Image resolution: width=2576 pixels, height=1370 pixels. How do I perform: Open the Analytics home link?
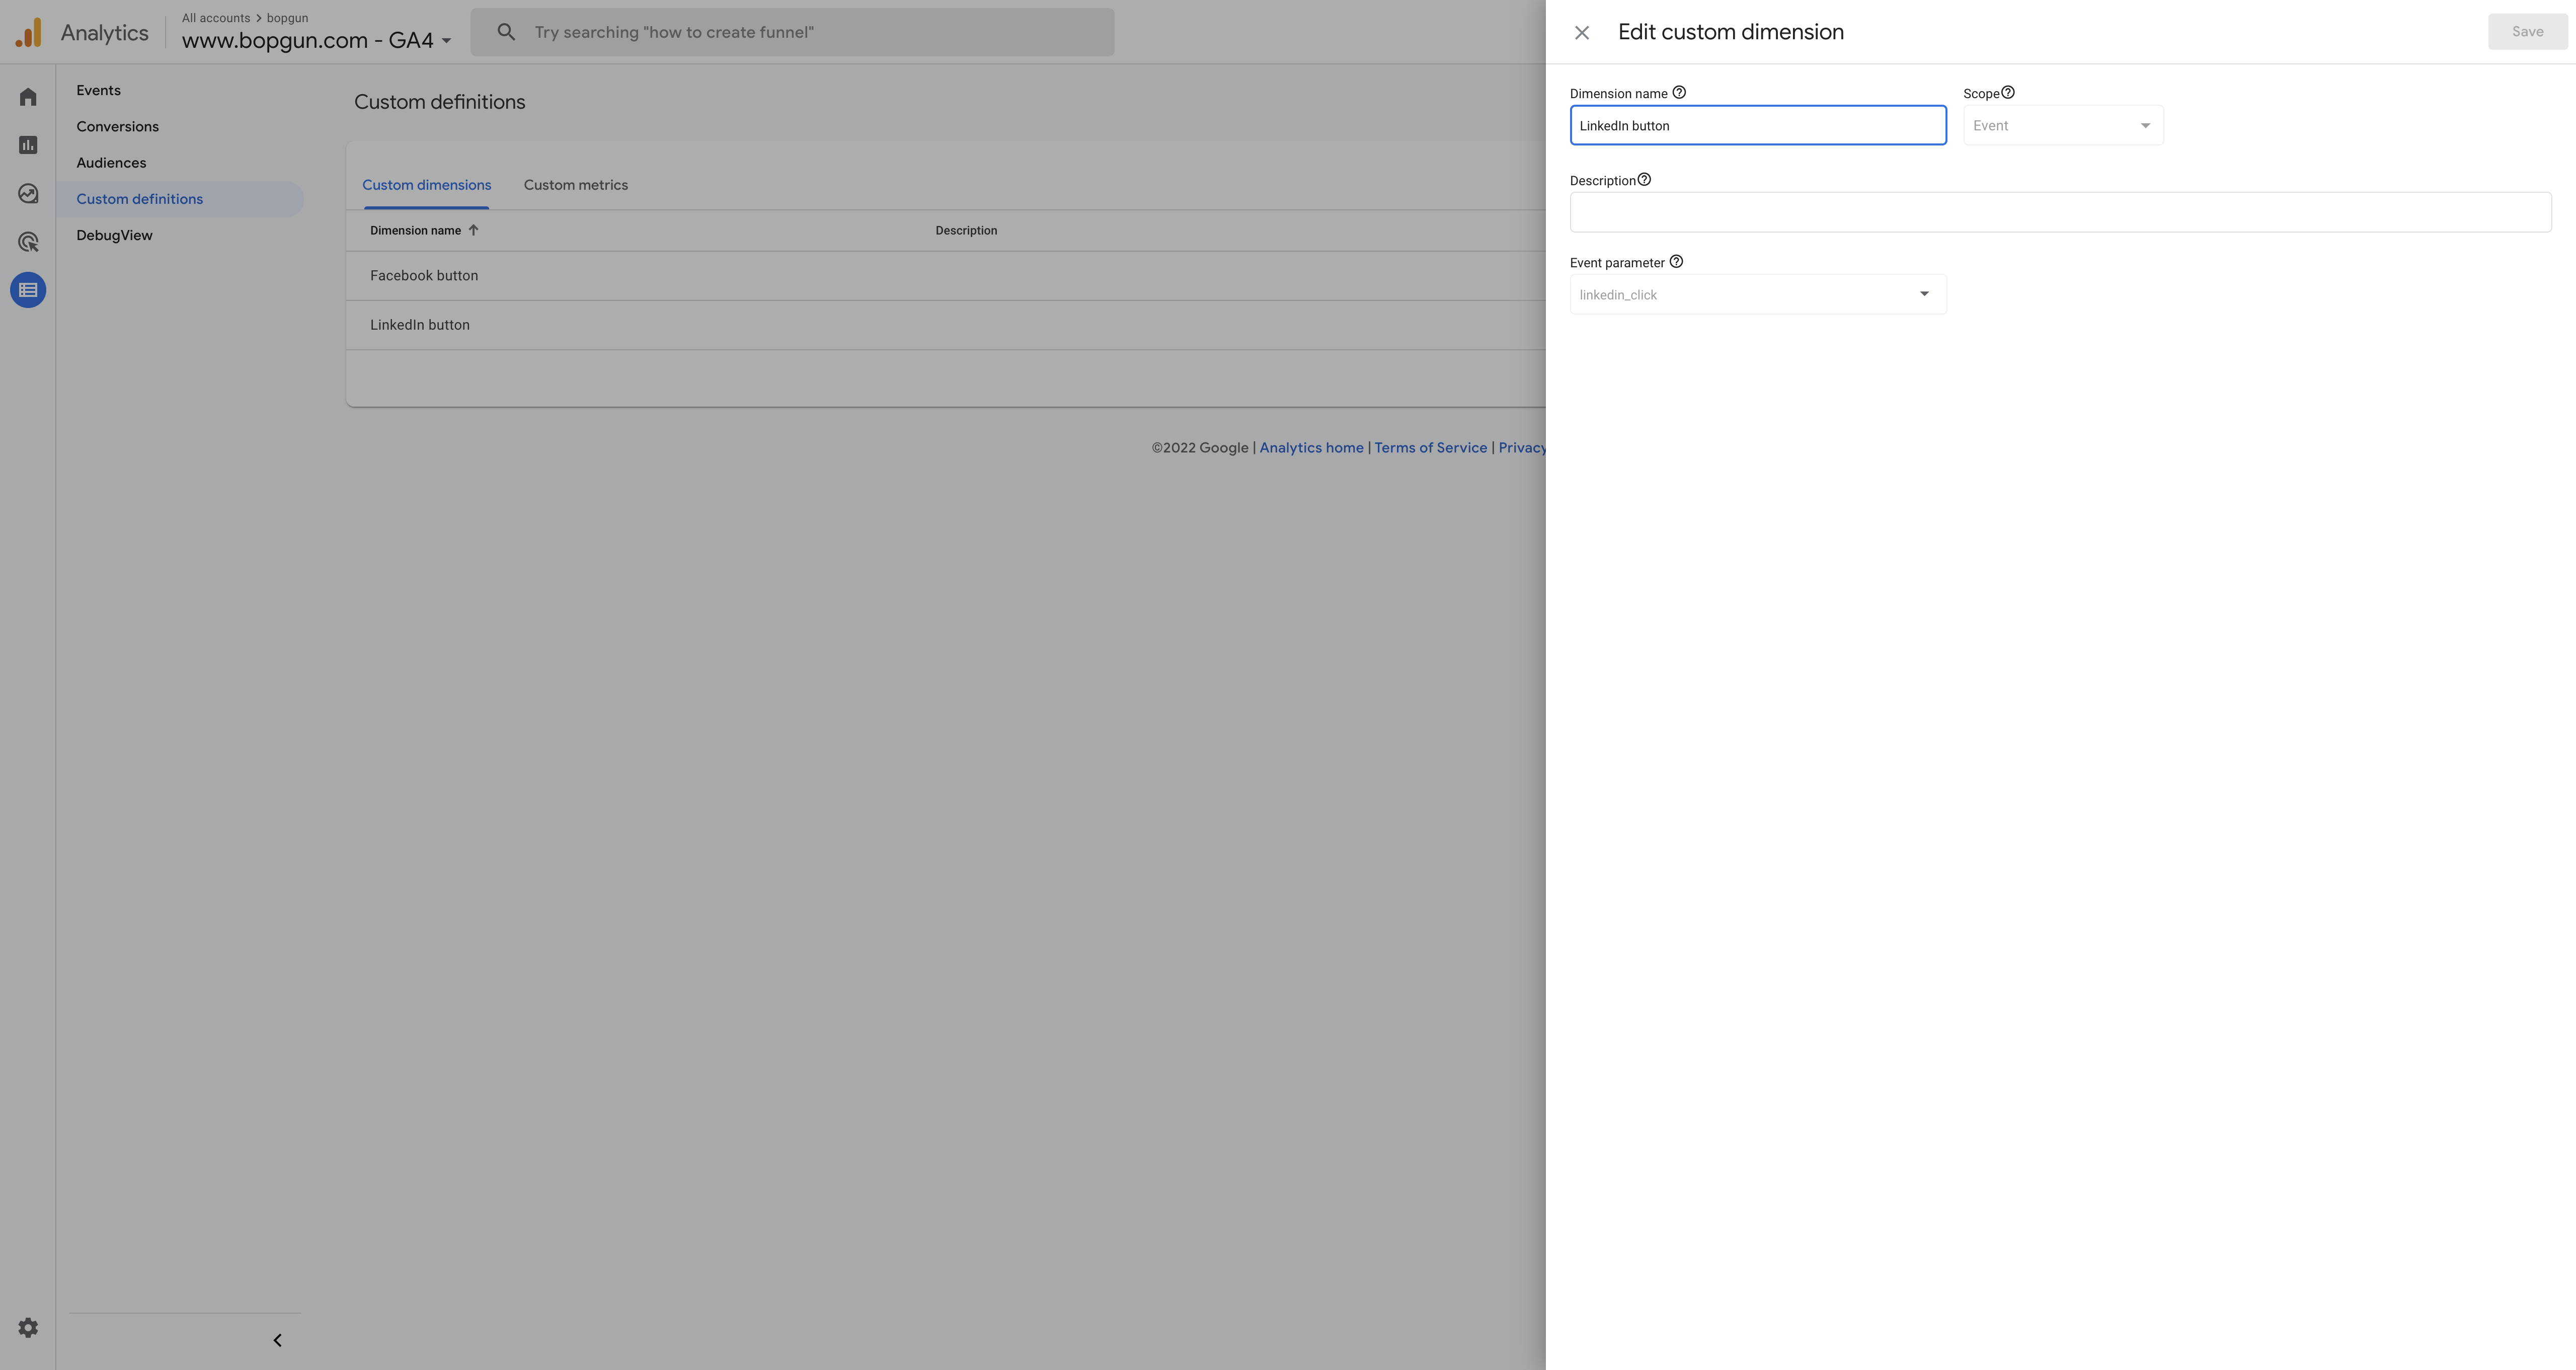tap(1311, 447)
